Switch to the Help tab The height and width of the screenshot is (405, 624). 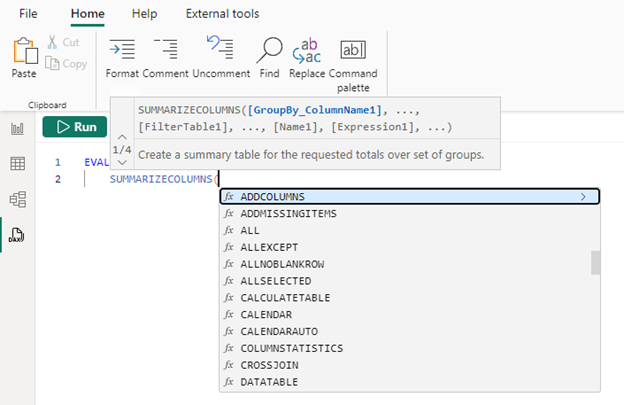[x=144, y=14]
